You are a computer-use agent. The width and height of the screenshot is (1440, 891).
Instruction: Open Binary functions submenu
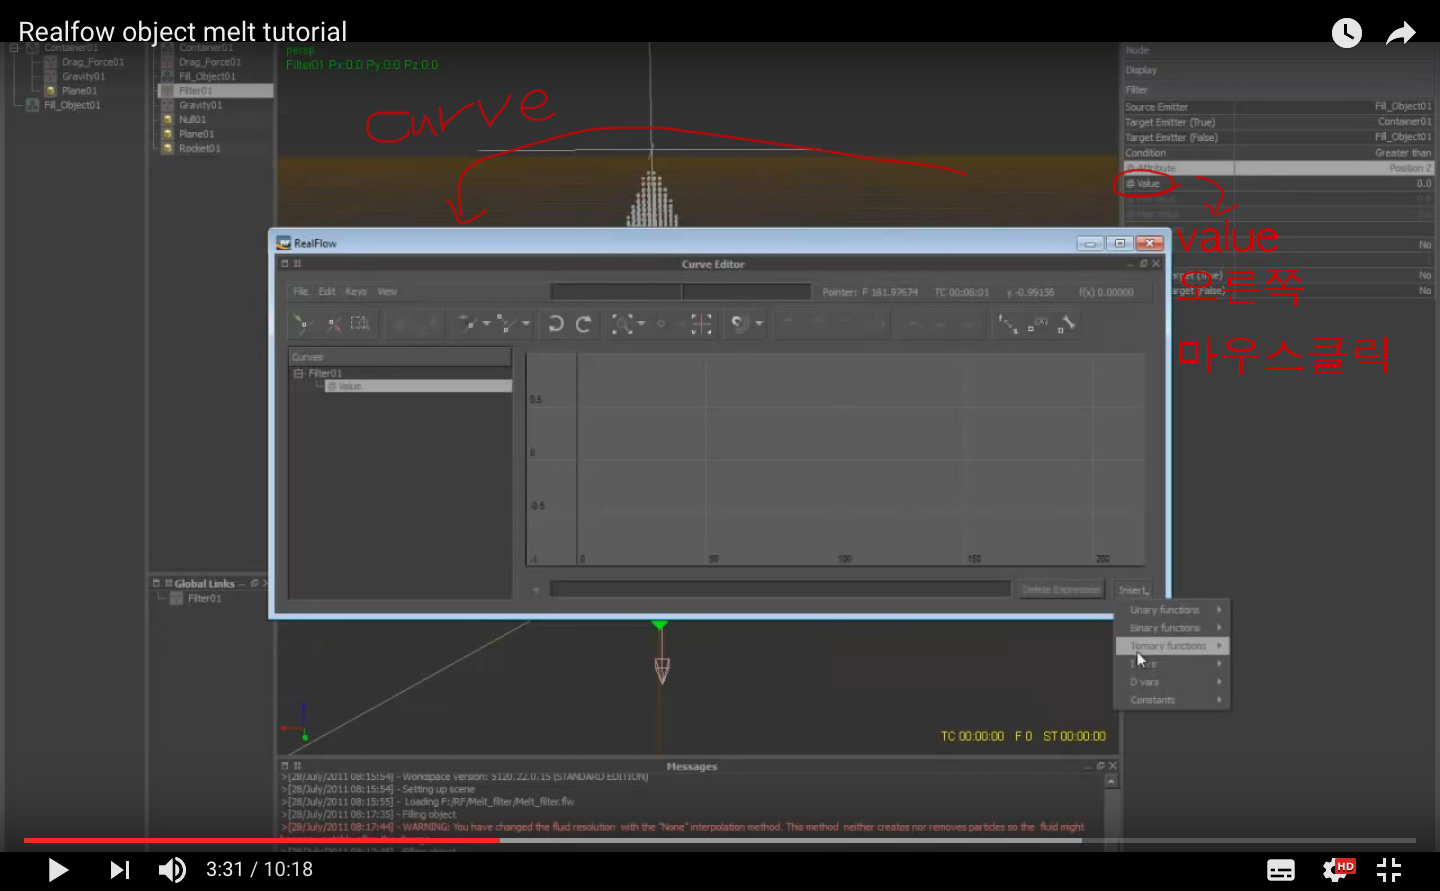(x=1172, y=628)
